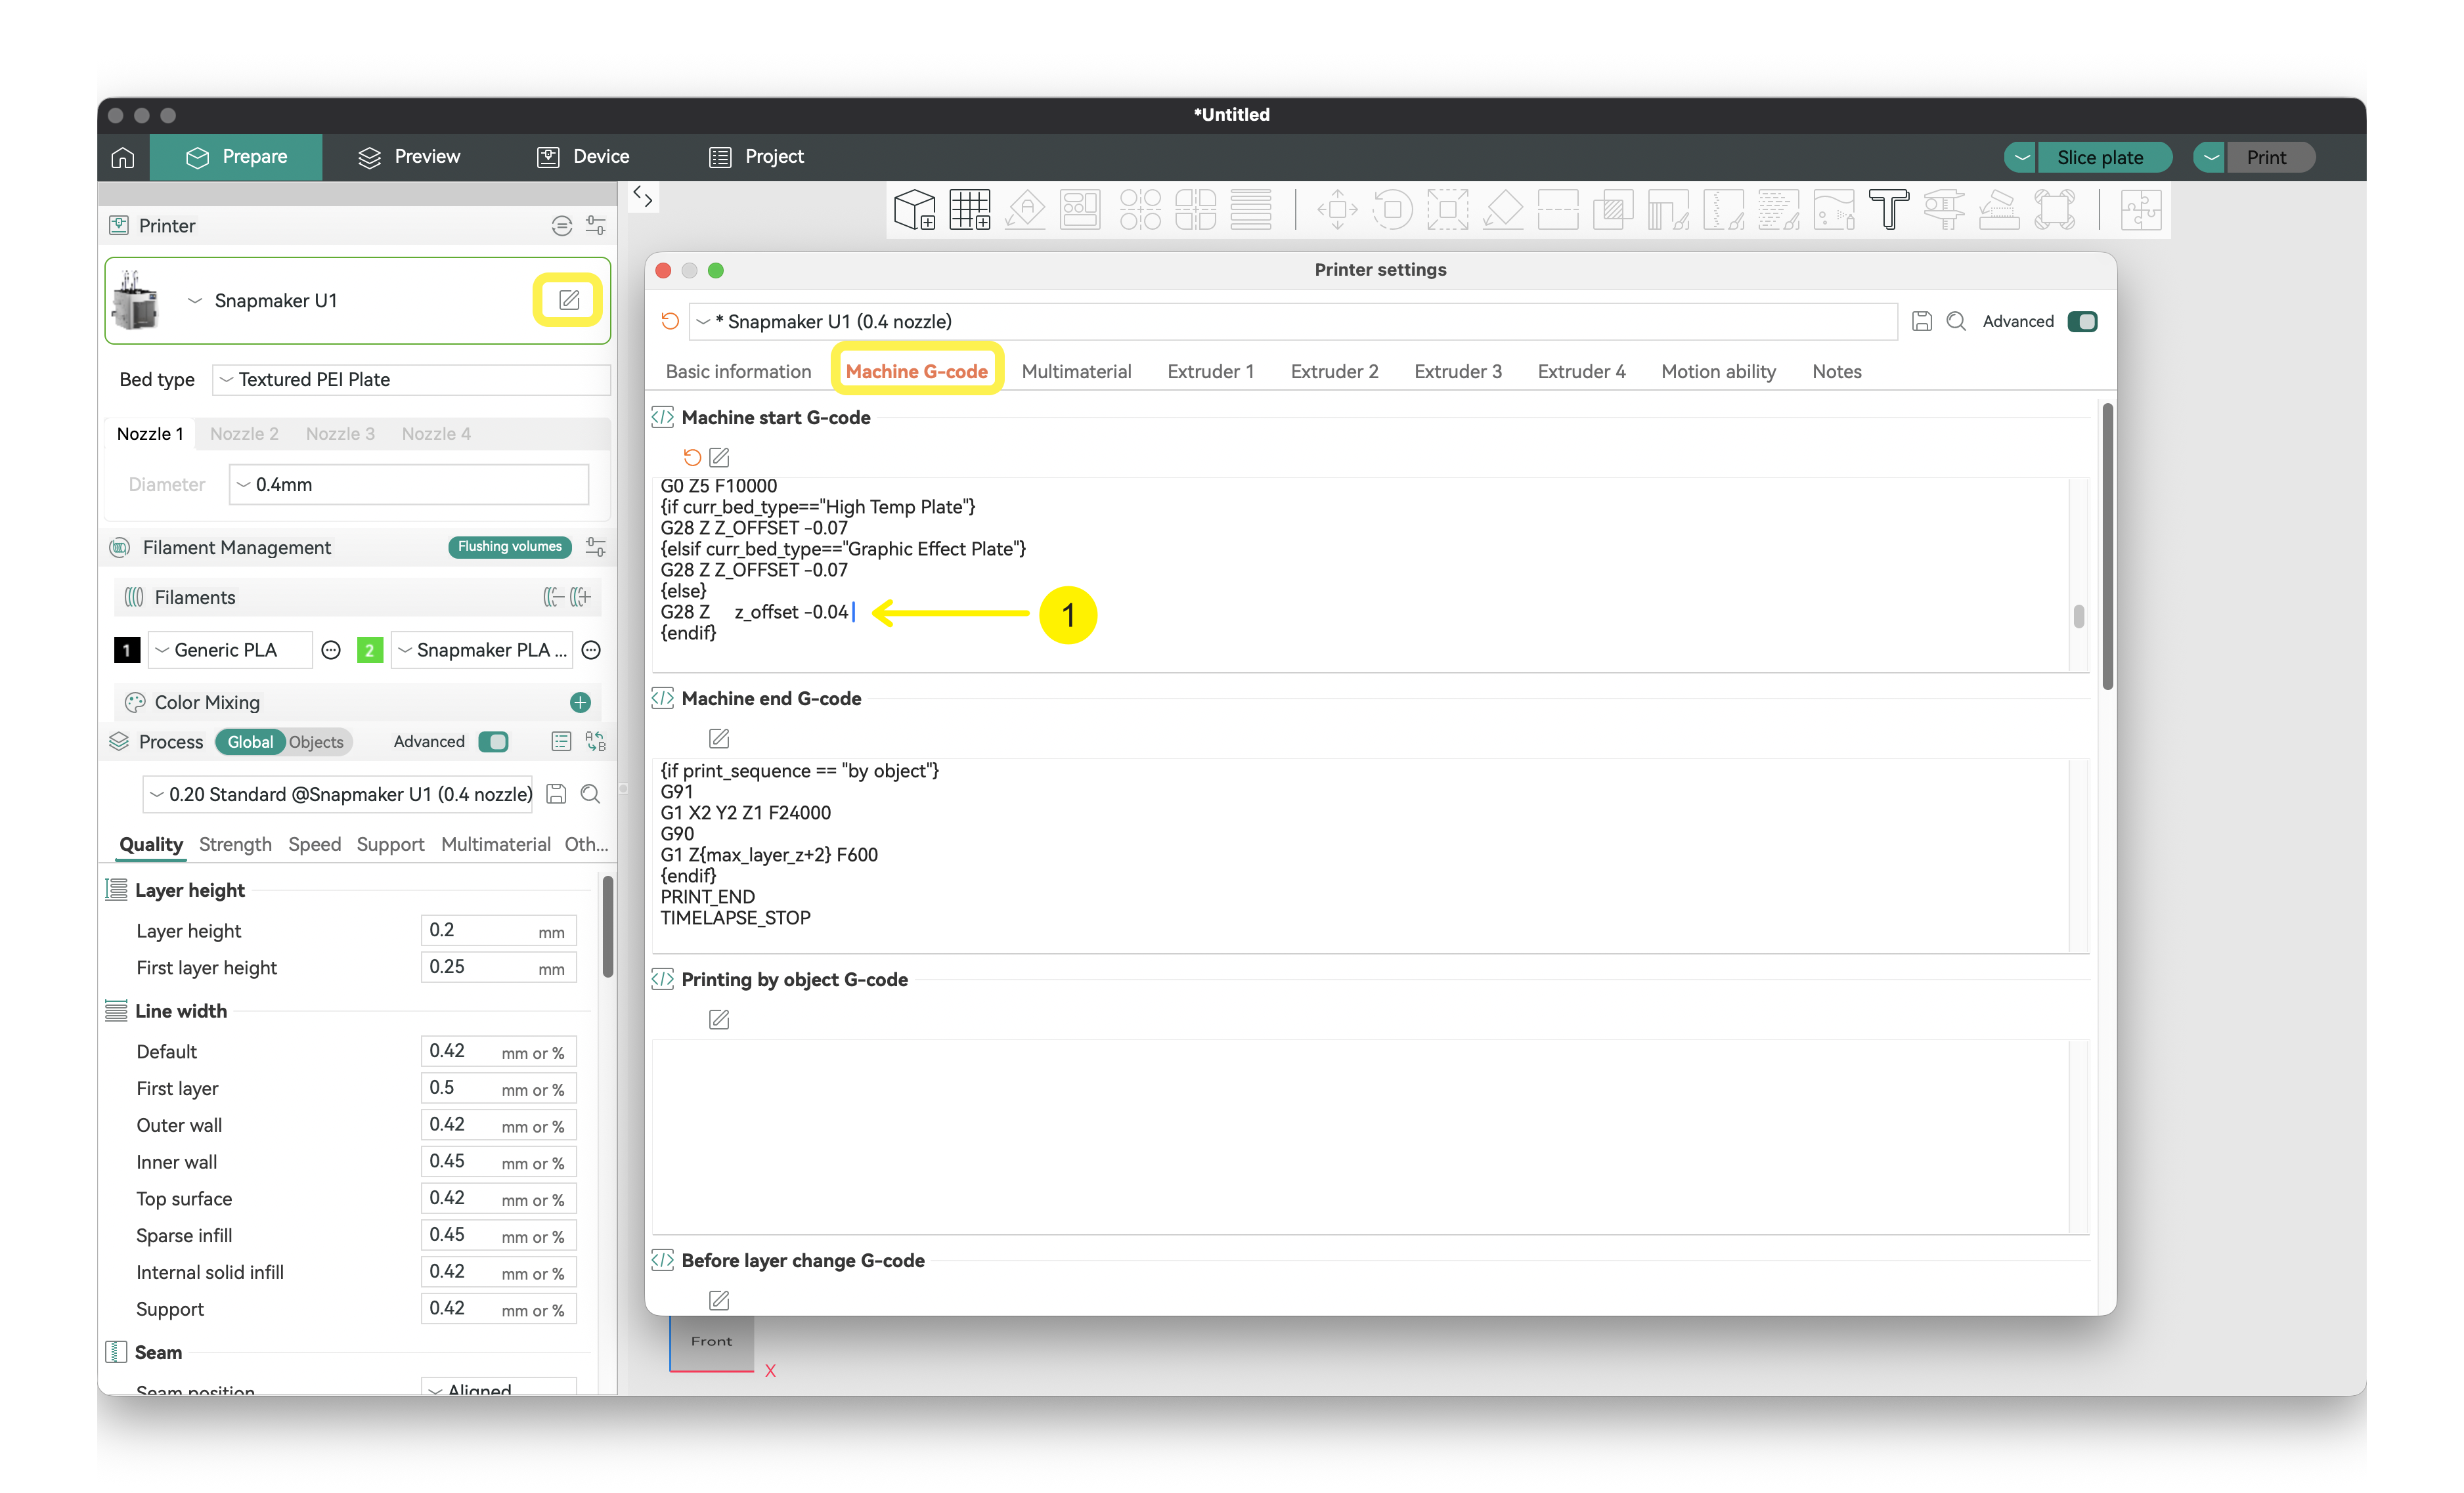Add a new Color Mixing entry
The height and width of the screenshot is (1493, 2464).
point(580,703)
